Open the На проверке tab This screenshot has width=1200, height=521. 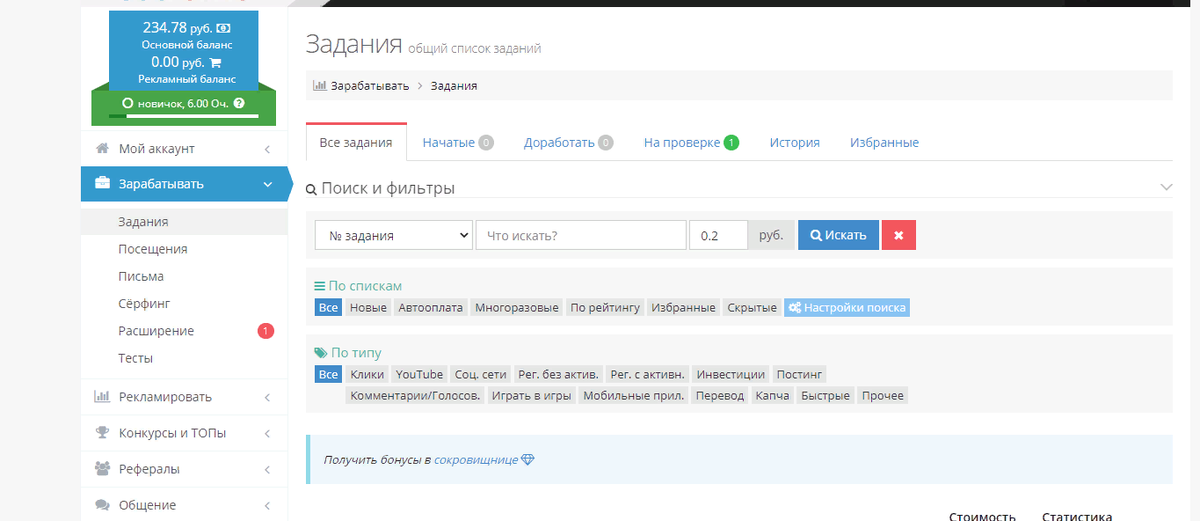click(691, 143)
